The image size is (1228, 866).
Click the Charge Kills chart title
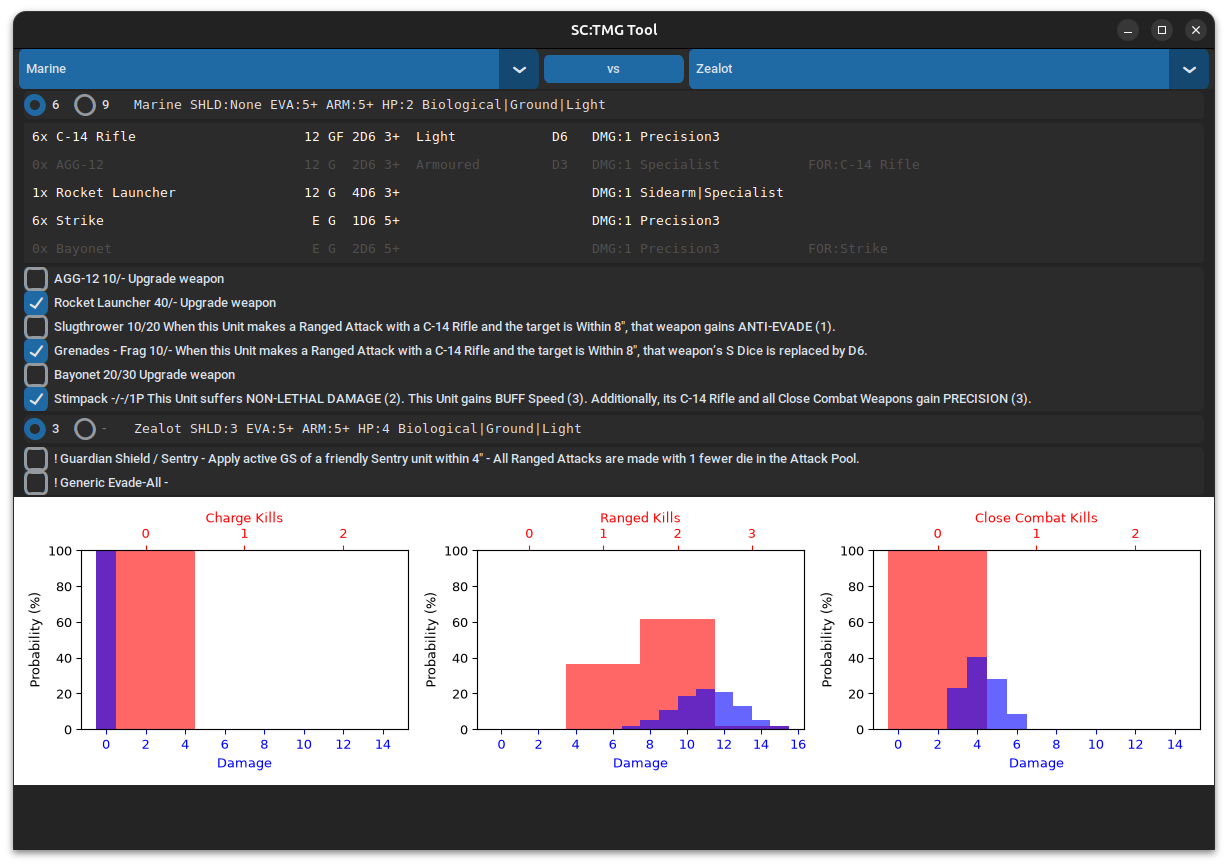tap(244, 518)
